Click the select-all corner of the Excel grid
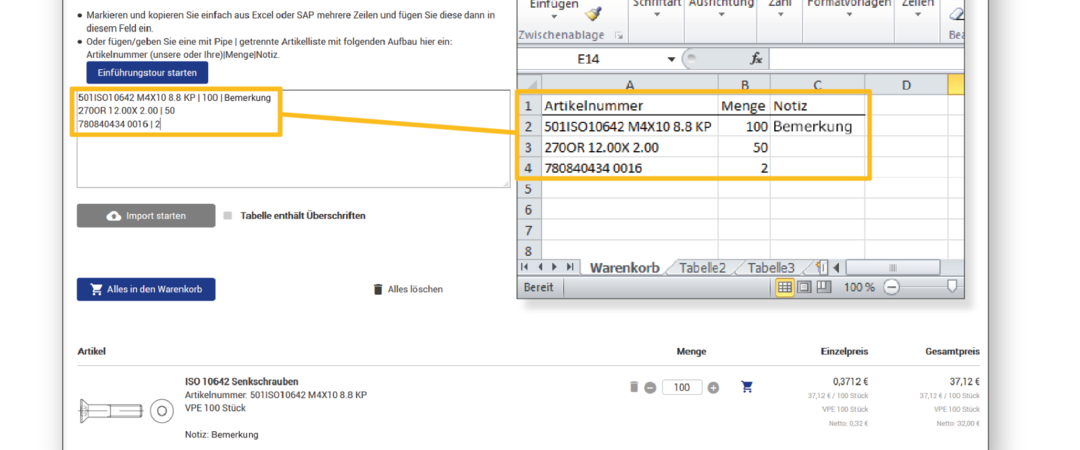Viewport: 1080px width, 450px height. coord(530,85)
